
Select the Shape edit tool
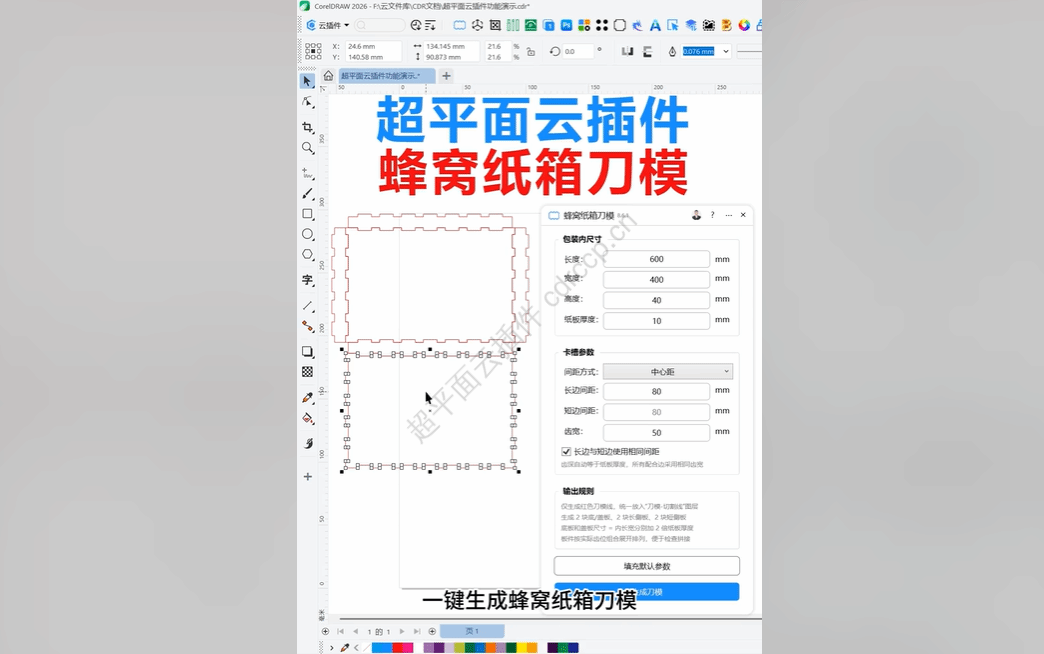pos(307,102)
